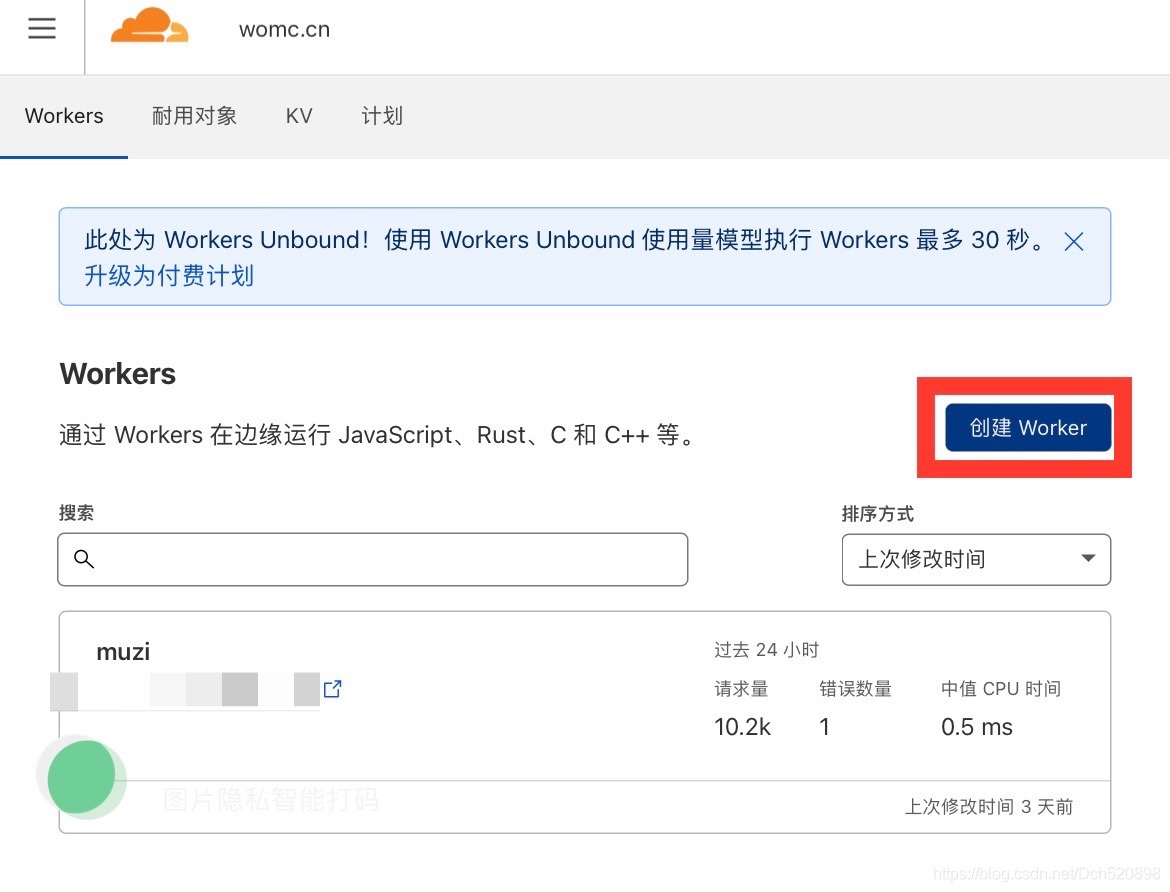This screenshot has width=1170, height=892.
Task: Click the 创建 Worker button
Action: 1028,428
